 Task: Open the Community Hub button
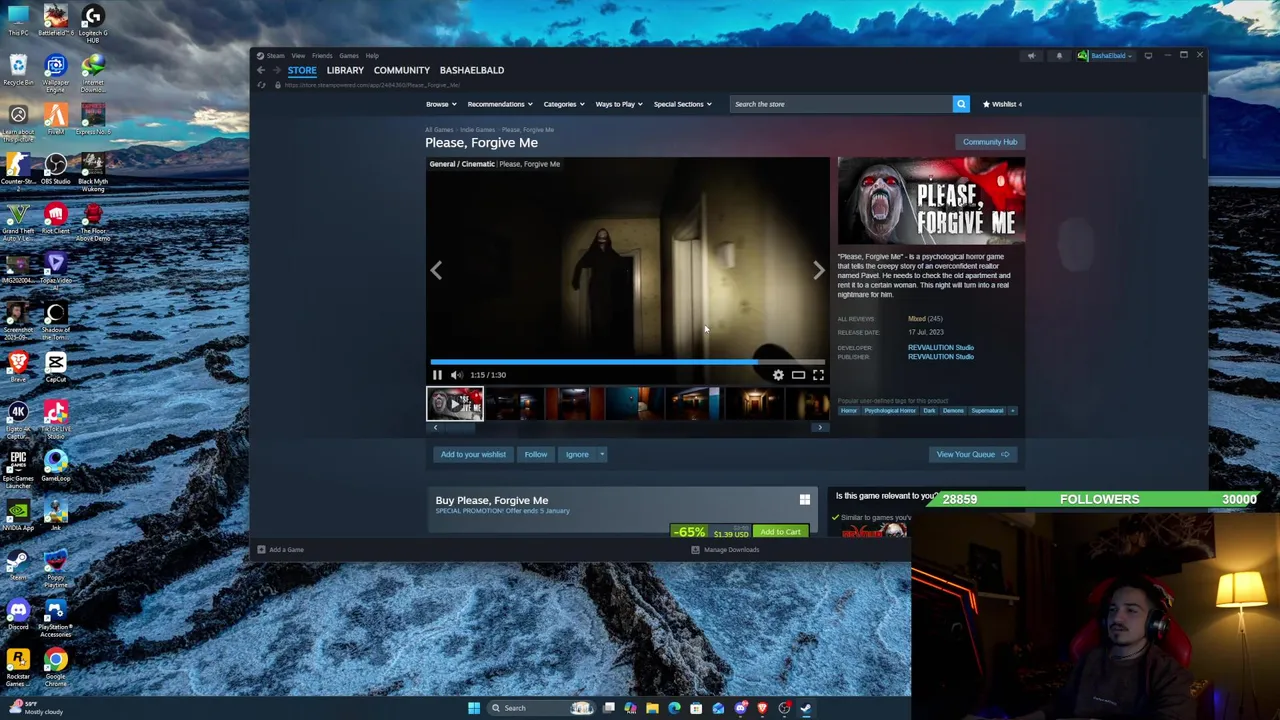tap(990, 142)
